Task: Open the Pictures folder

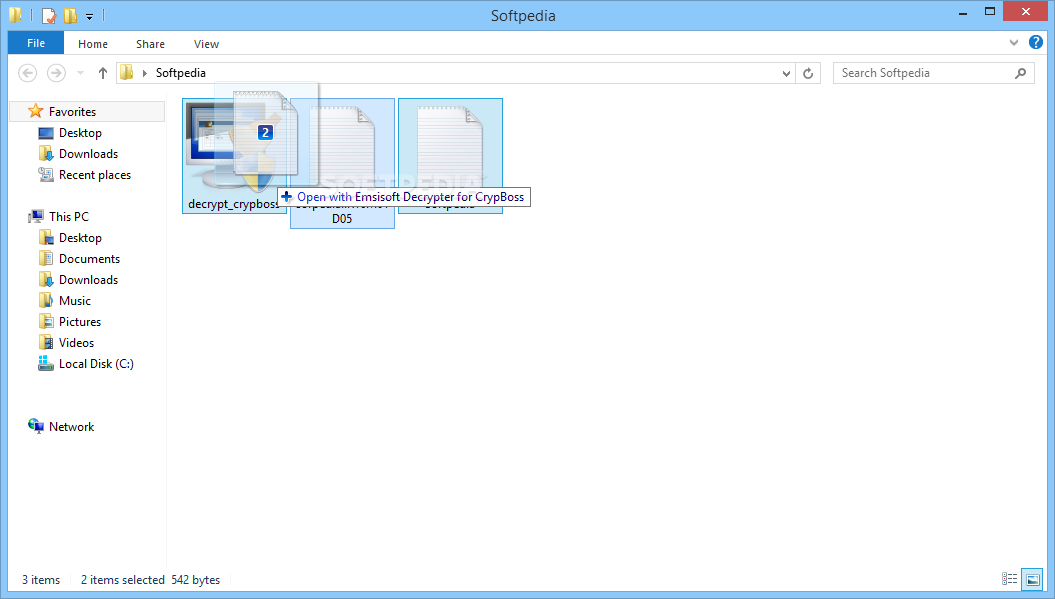Action: coord(80,321)
